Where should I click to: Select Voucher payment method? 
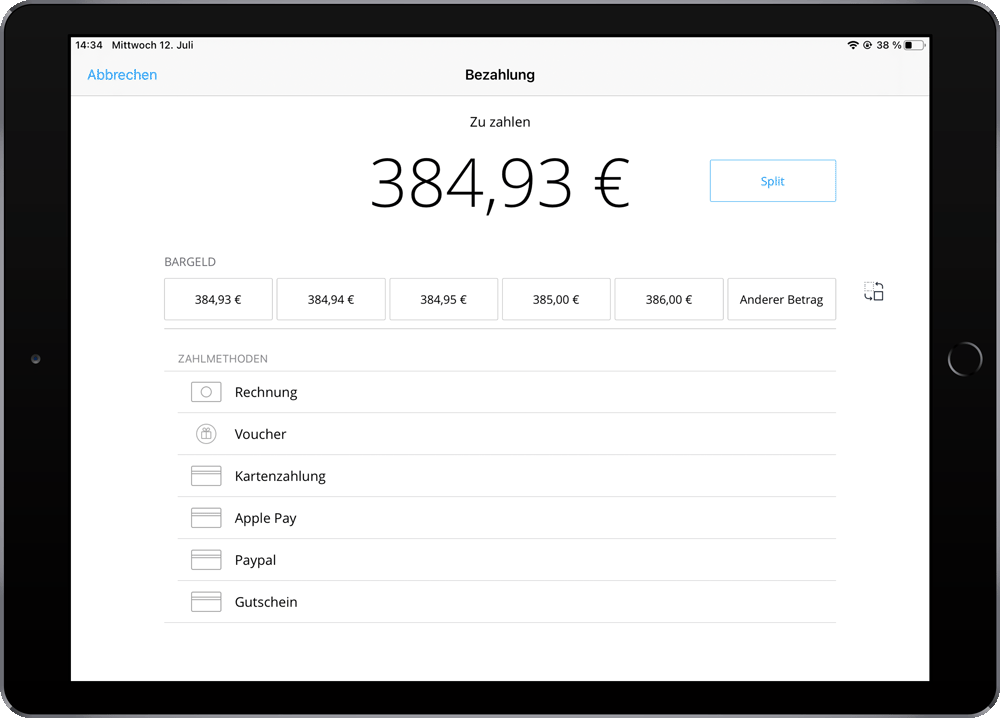[x=506, y=434]
